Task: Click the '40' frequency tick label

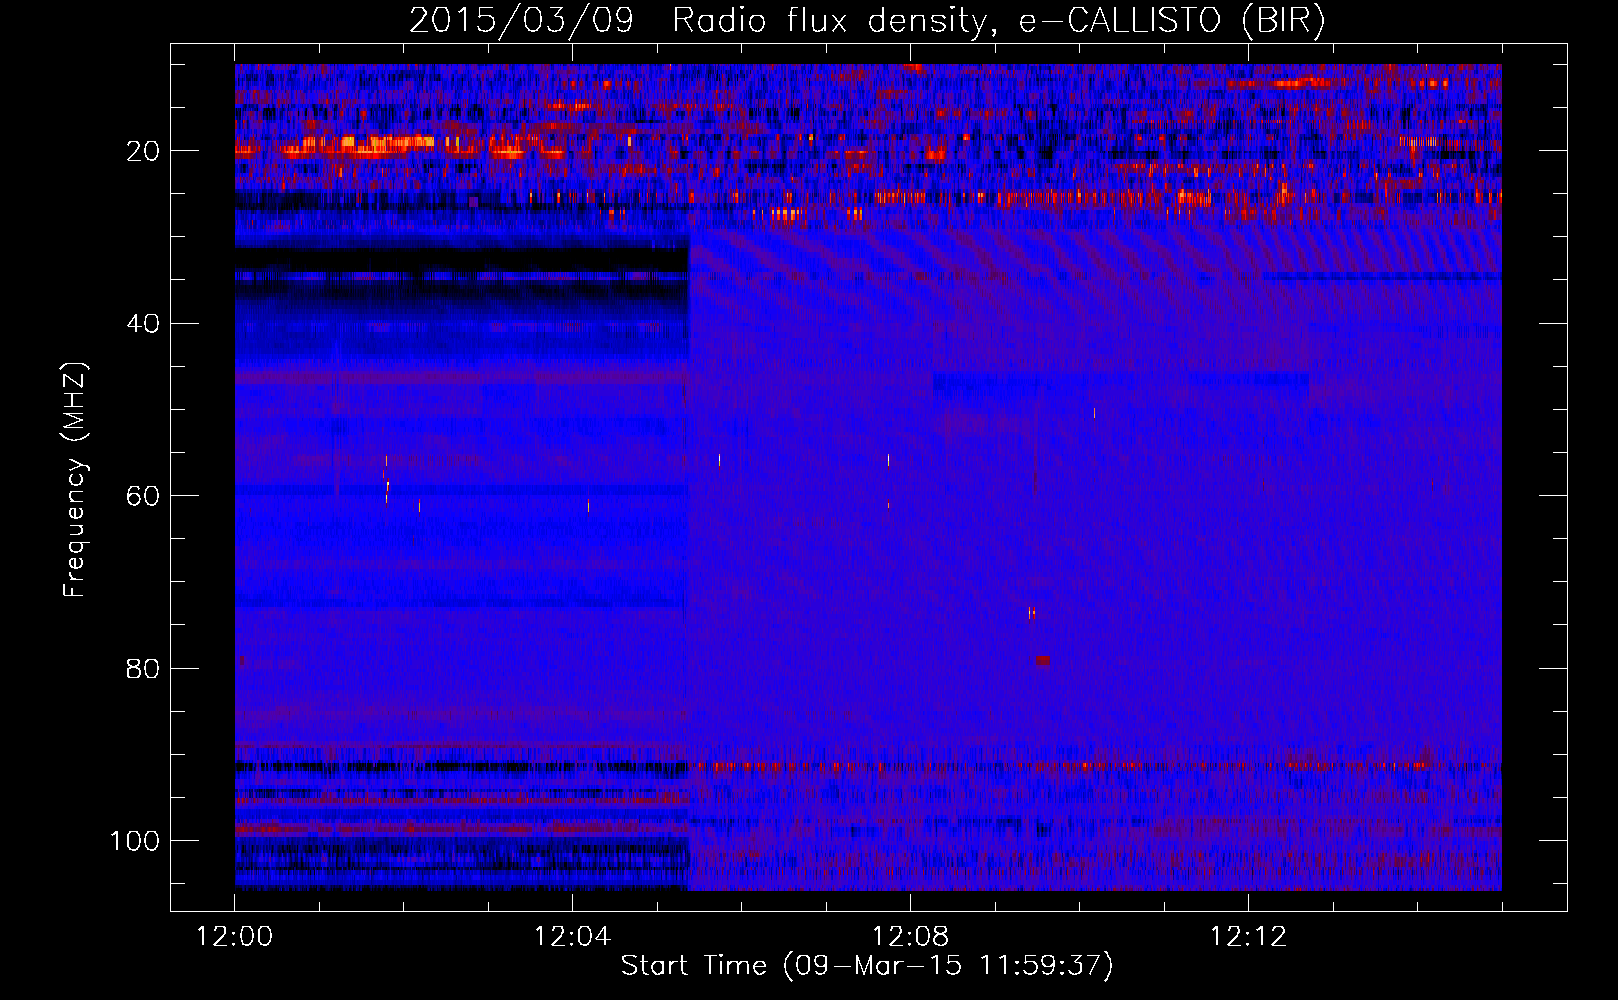Action: pyautogui.click(x=143, y=324)
